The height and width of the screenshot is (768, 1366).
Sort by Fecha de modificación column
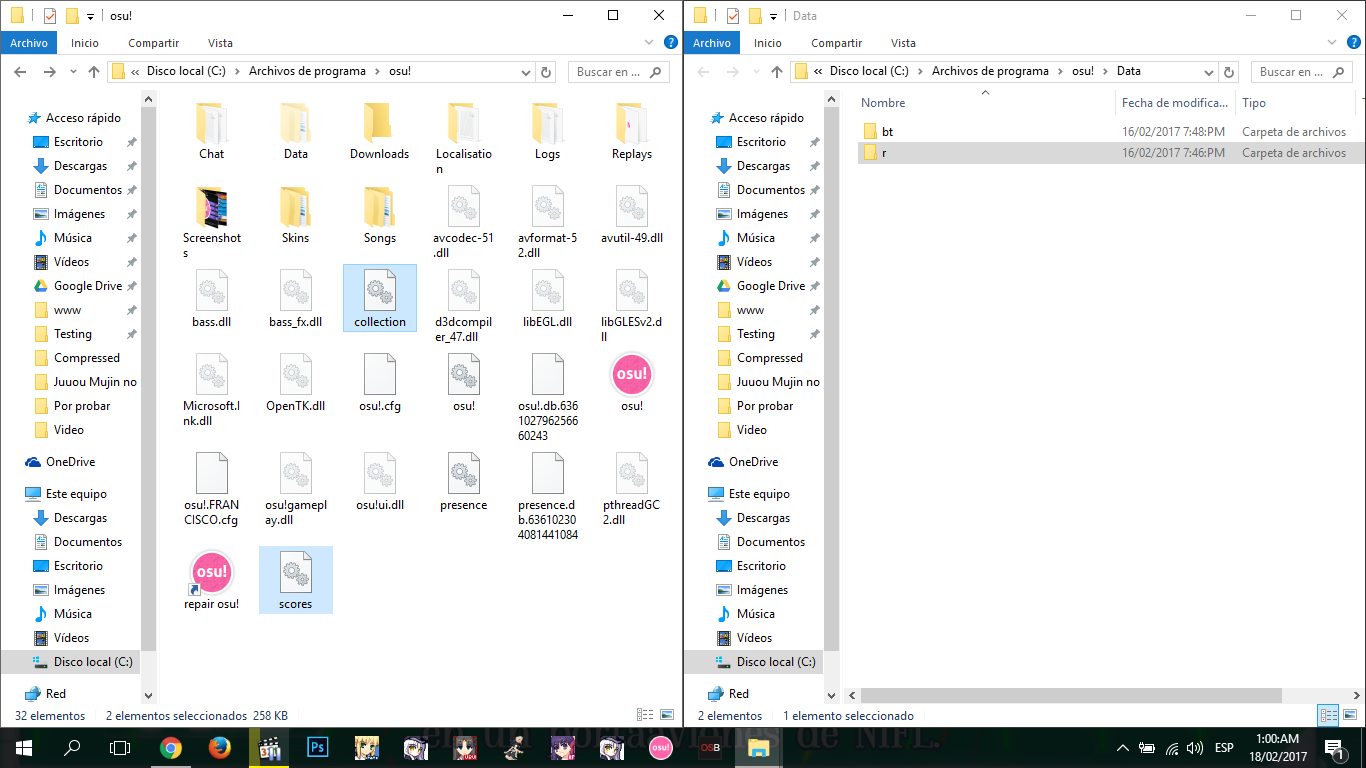(x=1175, y=103)
